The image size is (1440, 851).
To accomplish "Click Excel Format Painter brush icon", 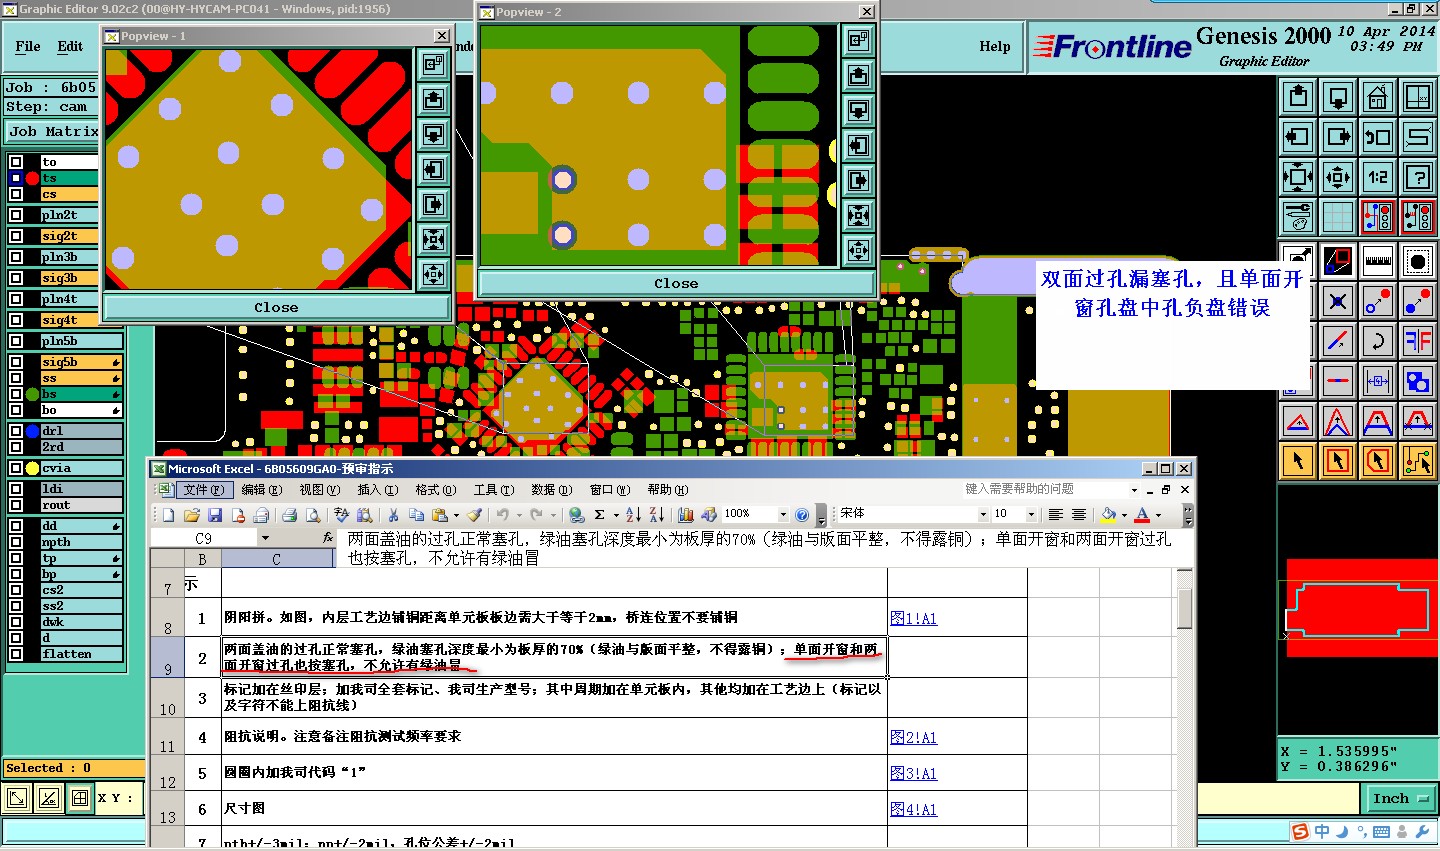I will [474, 515].
